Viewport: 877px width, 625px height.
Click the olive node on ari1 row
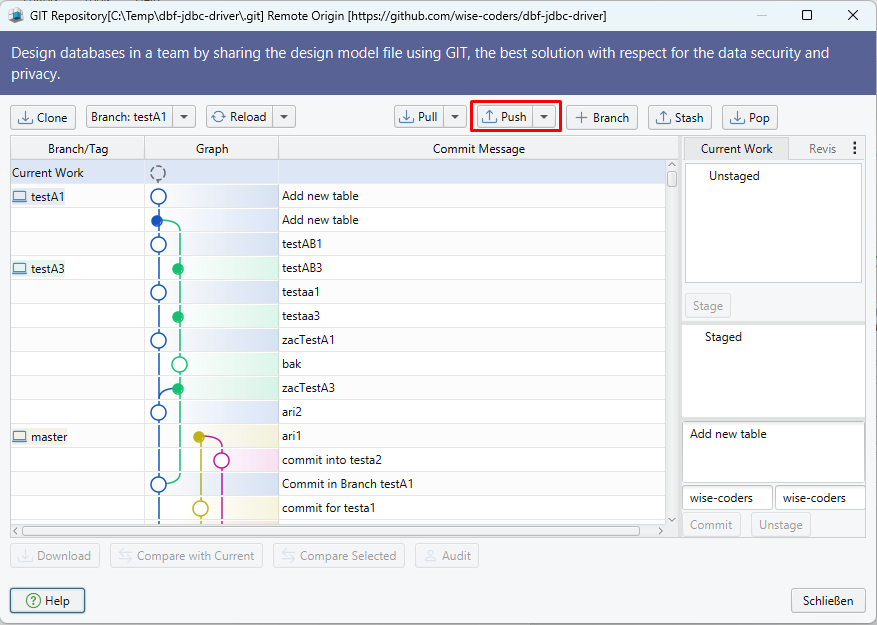click(x=199, y=437)
